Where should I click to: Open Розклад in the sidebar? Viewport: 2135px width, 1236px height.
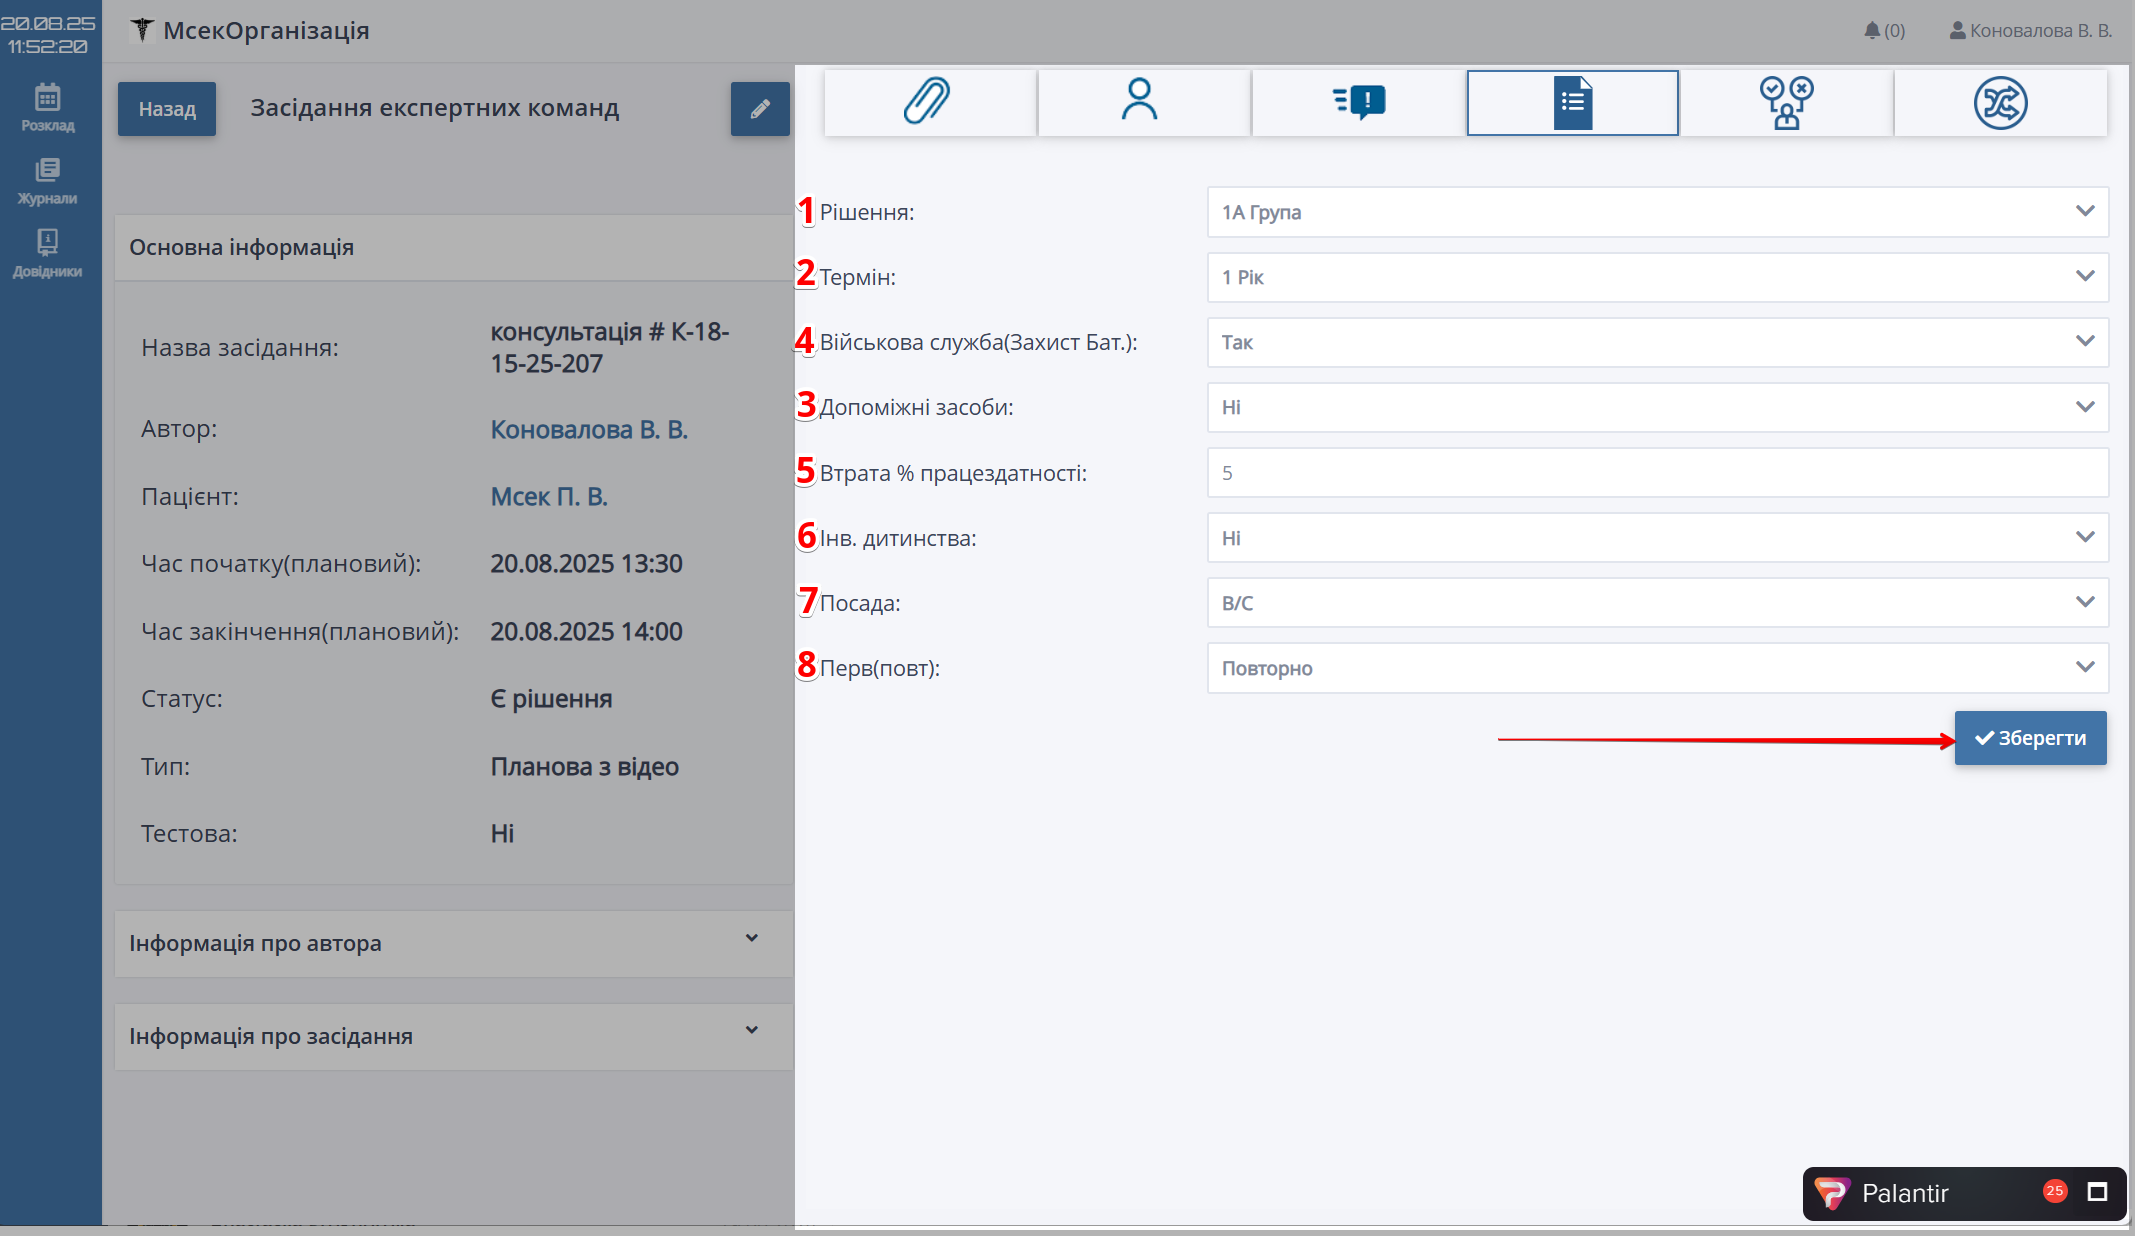(x=48, y=107)
